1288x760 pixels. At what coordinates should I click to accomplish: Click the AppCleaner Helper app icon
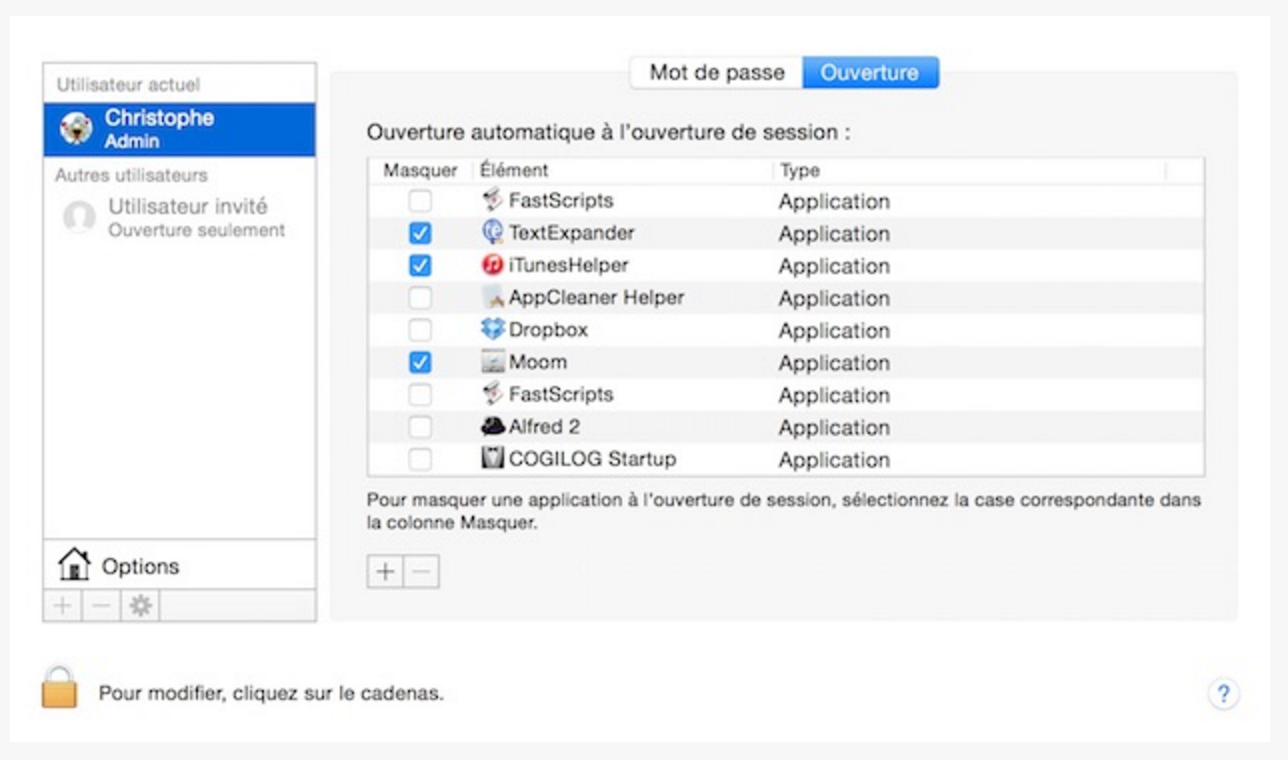click(493, 297)
